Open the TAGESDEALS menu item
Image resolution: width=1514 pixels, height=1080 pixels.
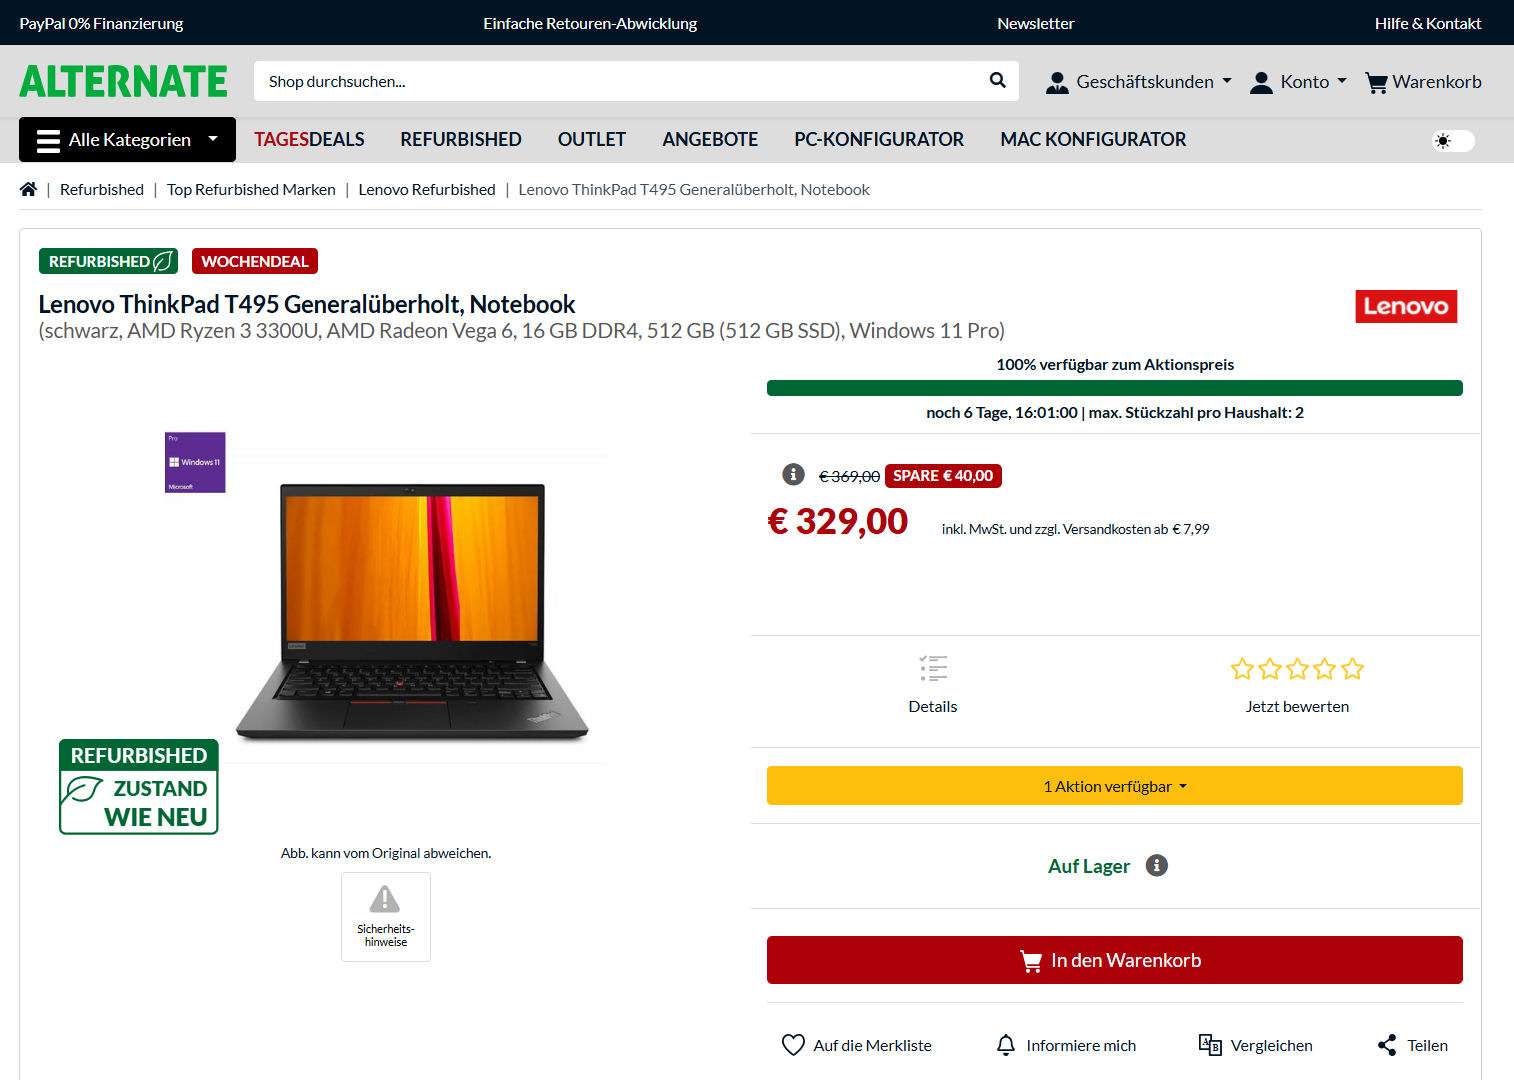309,139
